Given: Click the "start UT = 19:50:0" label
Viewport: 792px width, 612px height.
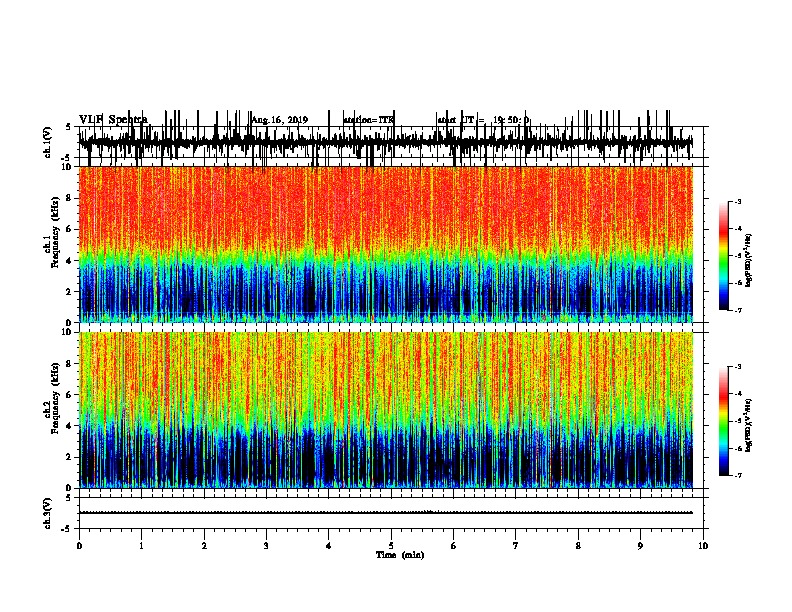Looking at the screenshot, I should click(x=483, y=120).
